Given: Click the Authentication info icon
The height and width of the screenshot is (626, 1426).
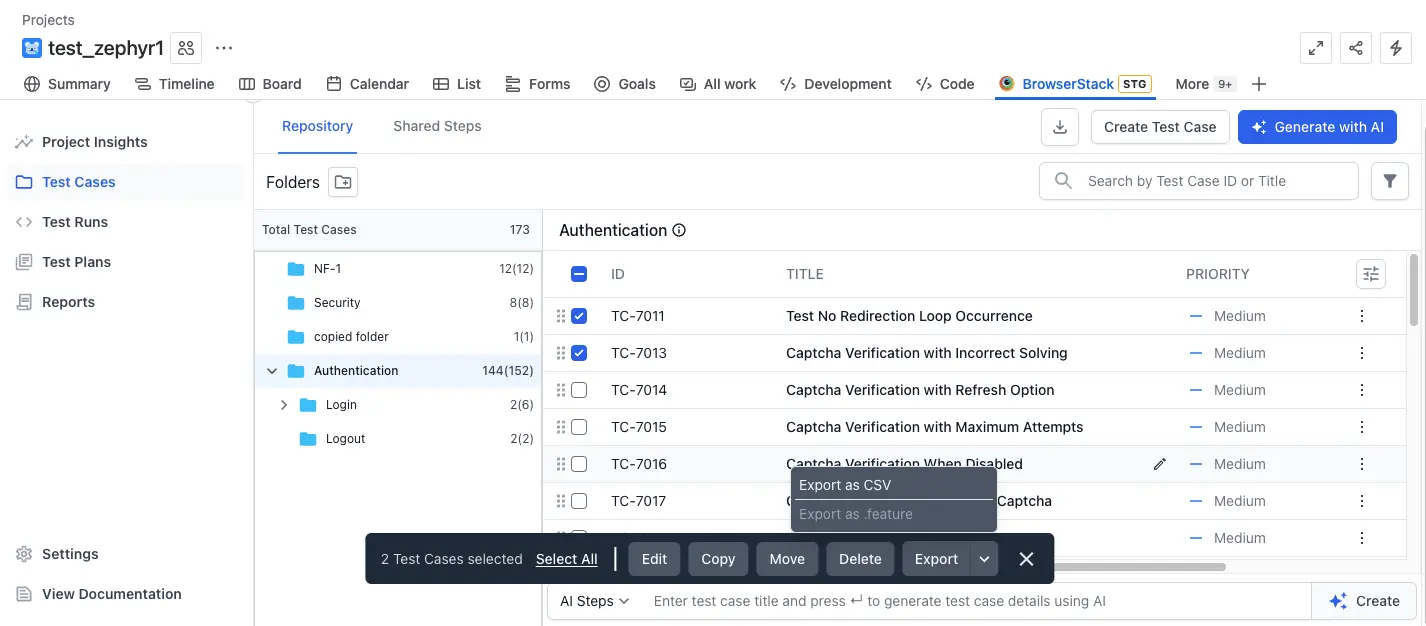Looking at the screenshot, I should [x=679, y=231].
